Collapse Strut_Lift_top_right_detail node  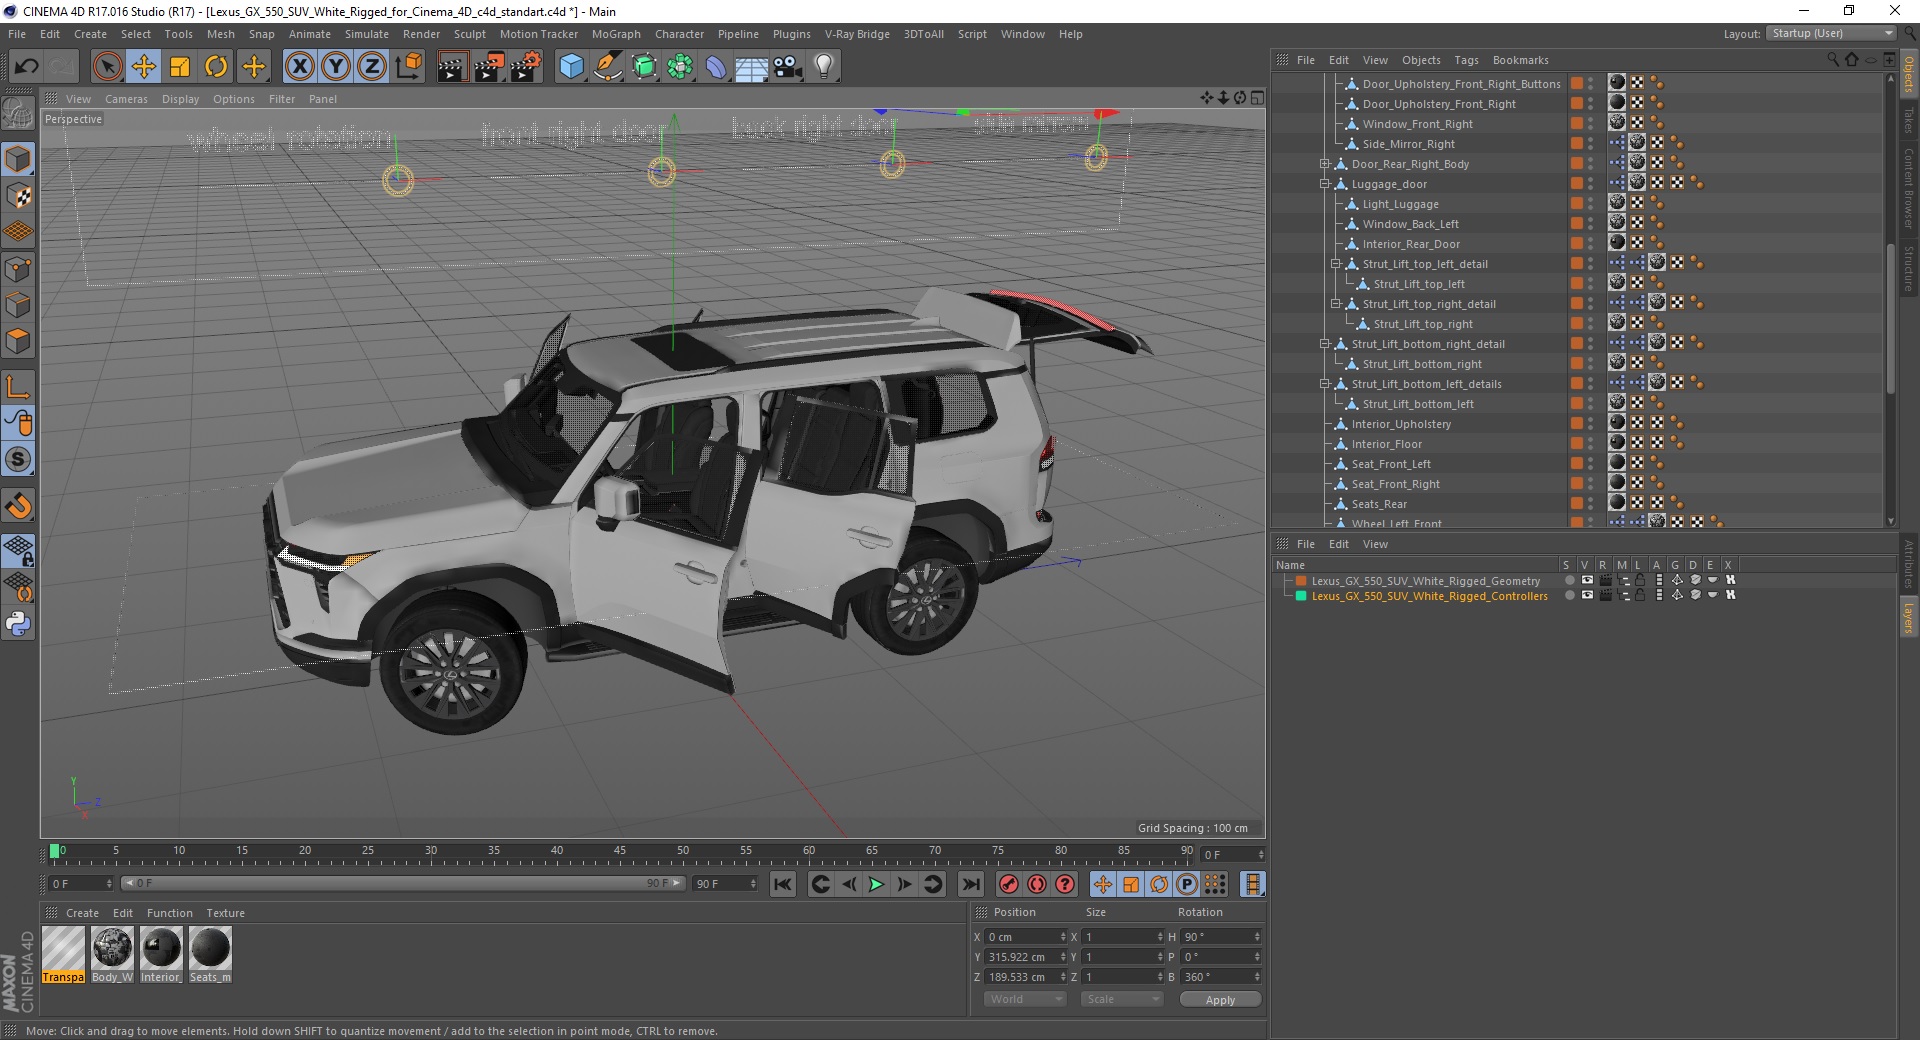point(1335,304)
